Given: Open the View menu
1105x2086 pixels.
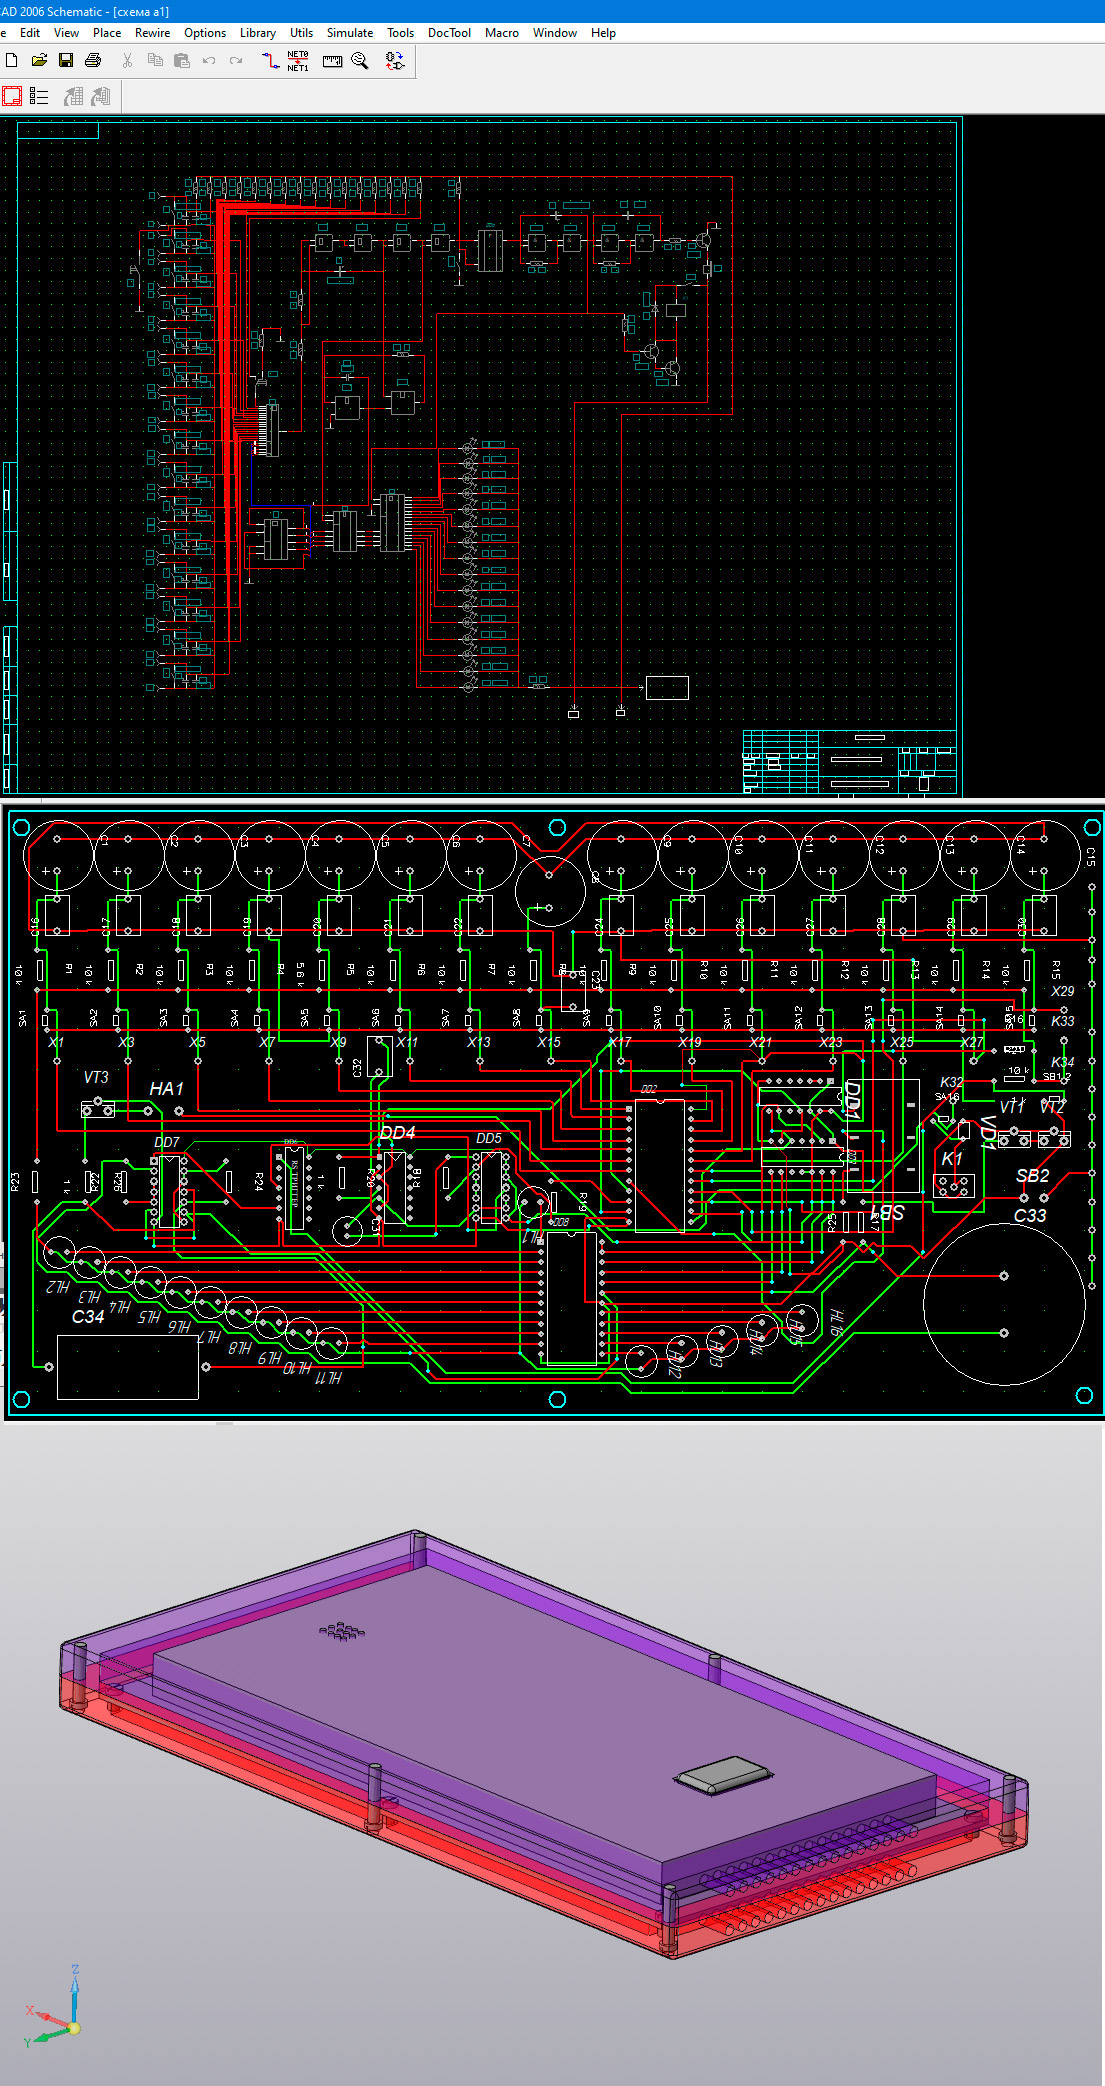Looking at the screenshot, I should click(x=66, y=33).
